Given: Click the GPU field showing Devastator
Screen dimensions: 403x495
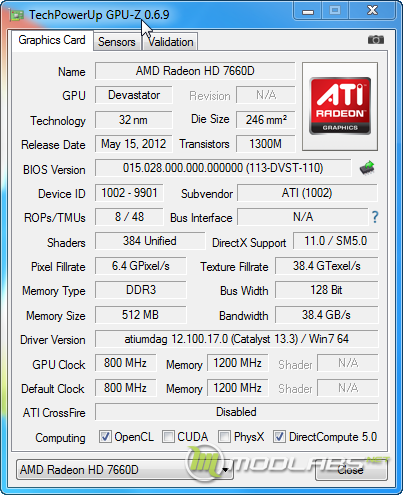Looking at the screenshot, I should coord(134,95).
